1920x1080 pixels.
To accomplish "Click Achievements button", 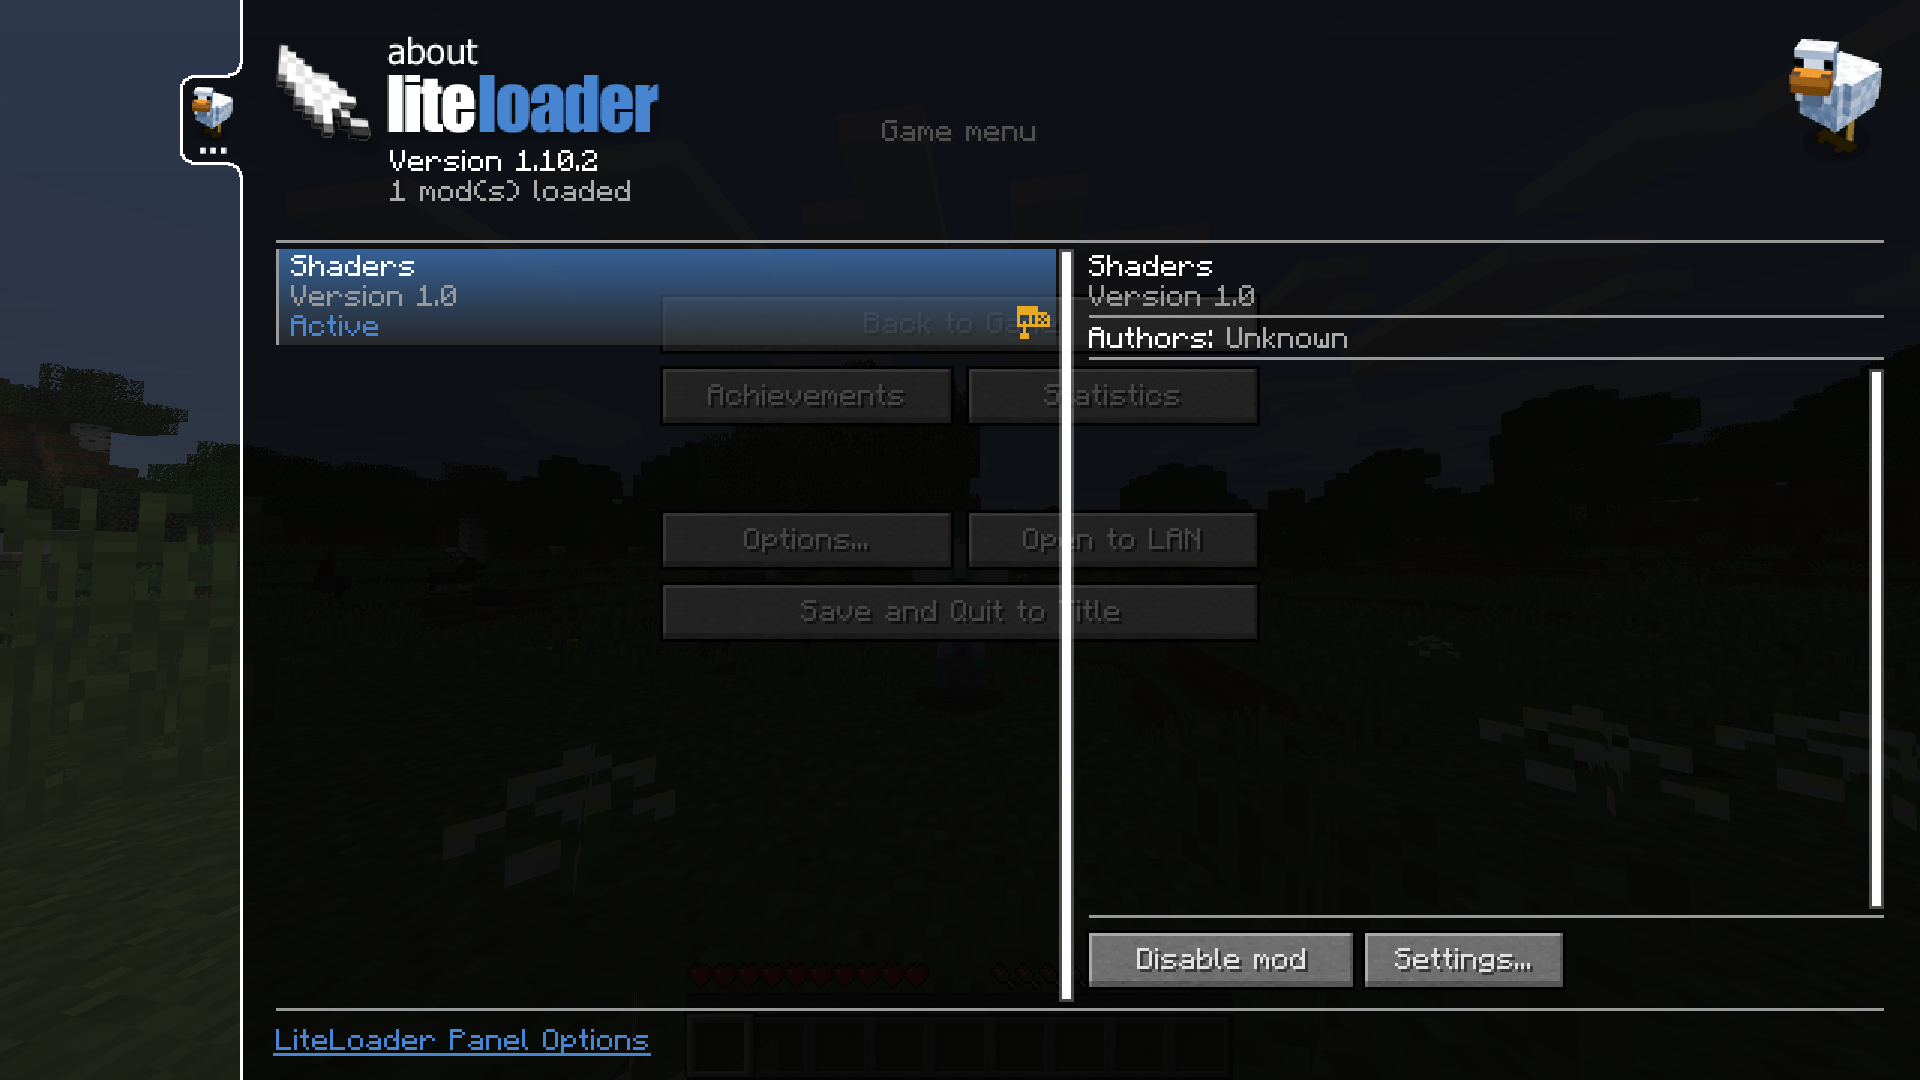I will point(806,396).
